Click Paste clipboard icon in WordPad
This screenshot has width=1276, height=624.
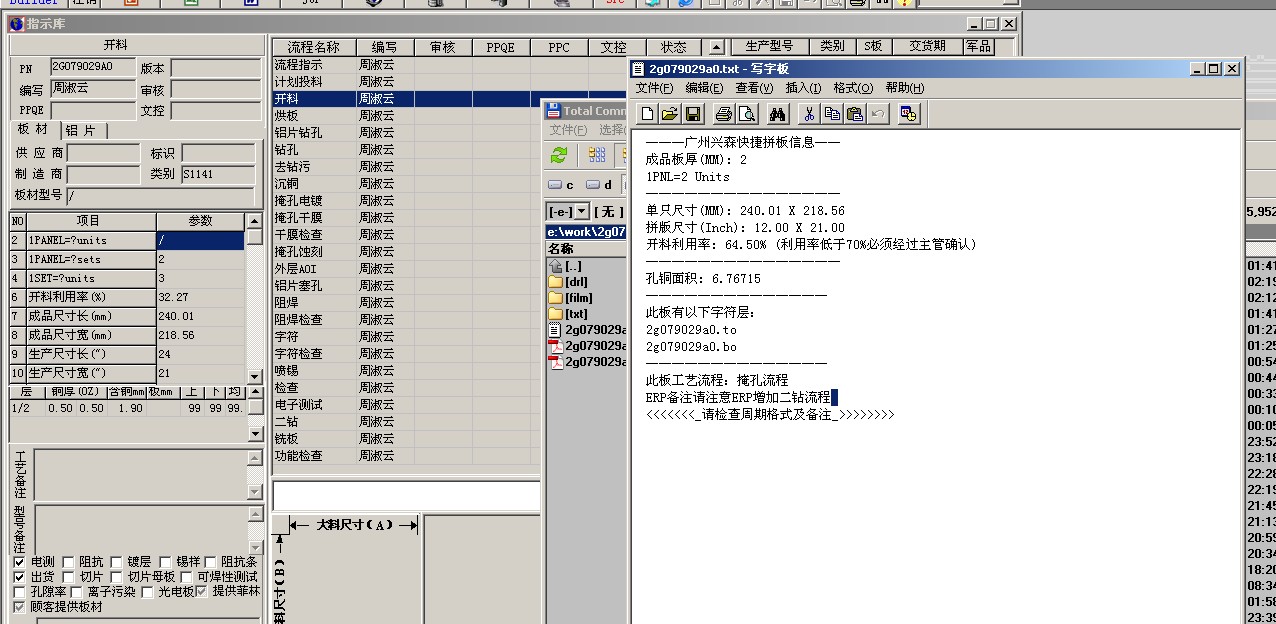point(854,114)
